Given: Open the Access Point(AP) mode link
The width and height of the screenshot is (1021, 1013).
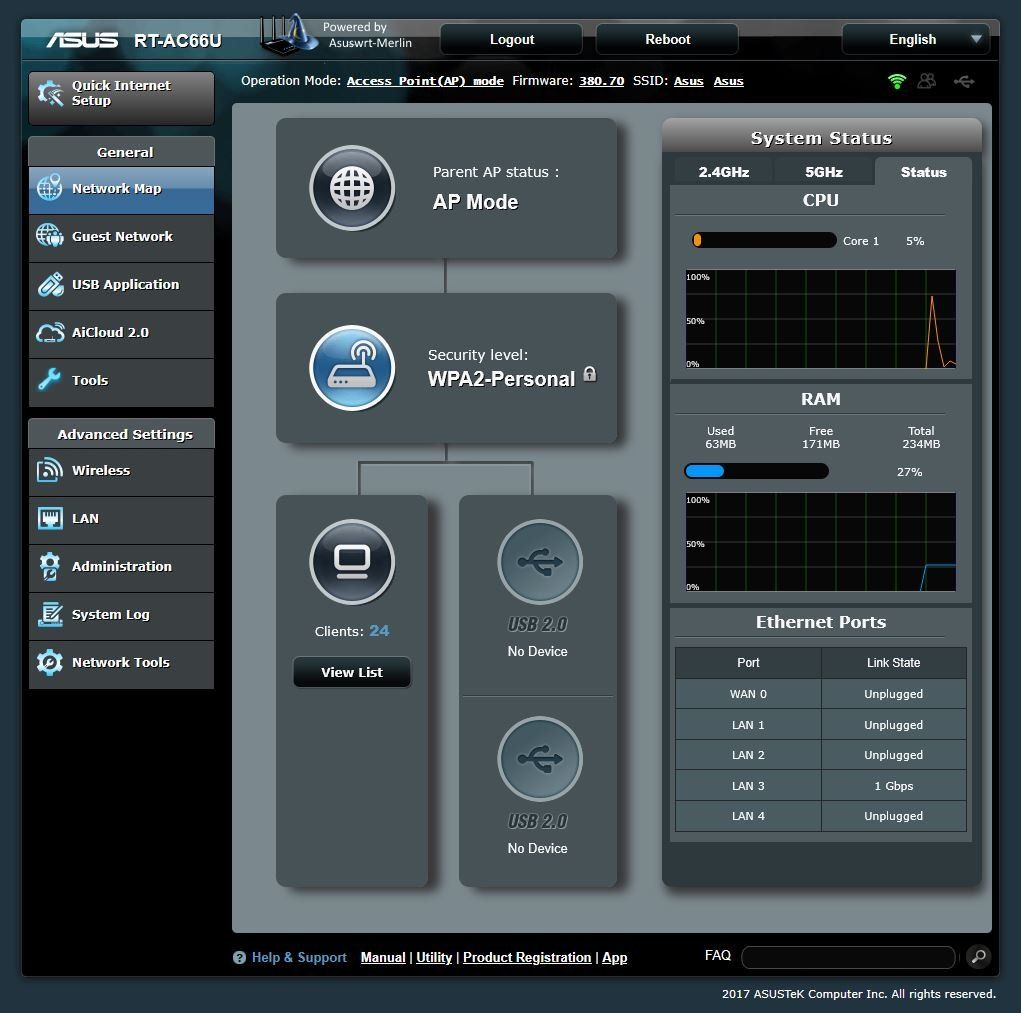Looking at the screenshot, I should click(x=425, y=81).
